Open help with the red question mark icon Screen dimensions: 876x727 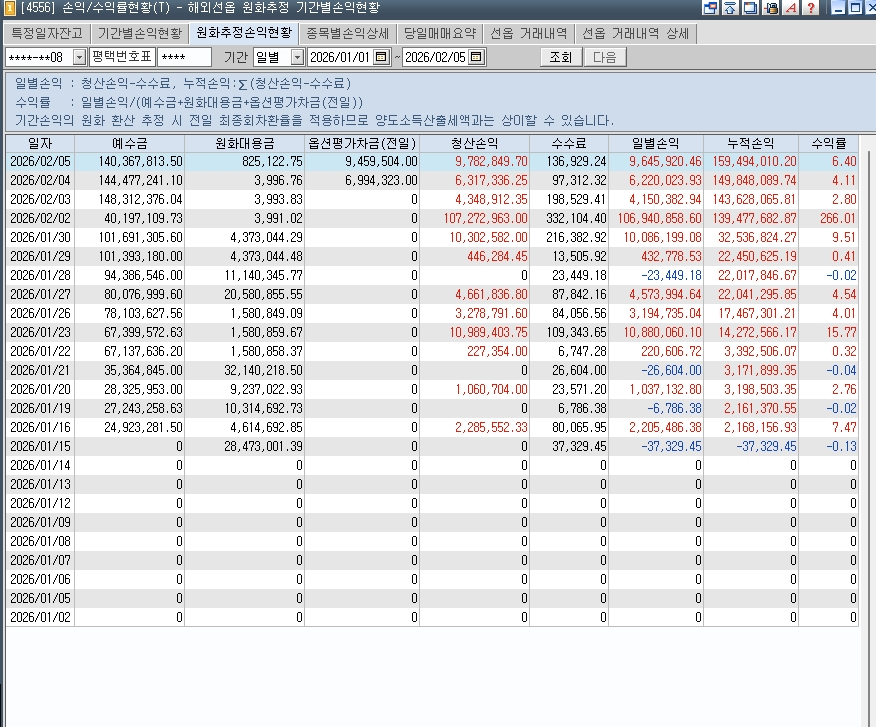point(811,8)
